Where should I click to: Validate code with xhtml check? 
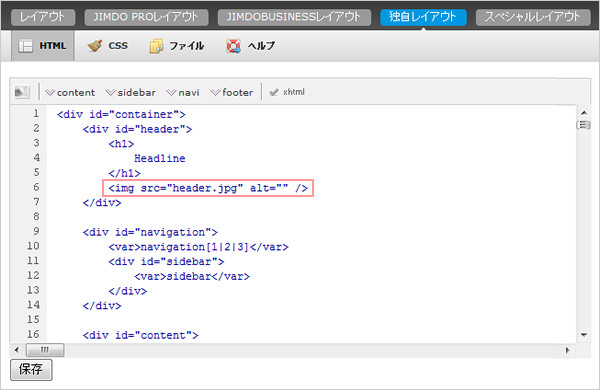(x=287, y=92)
